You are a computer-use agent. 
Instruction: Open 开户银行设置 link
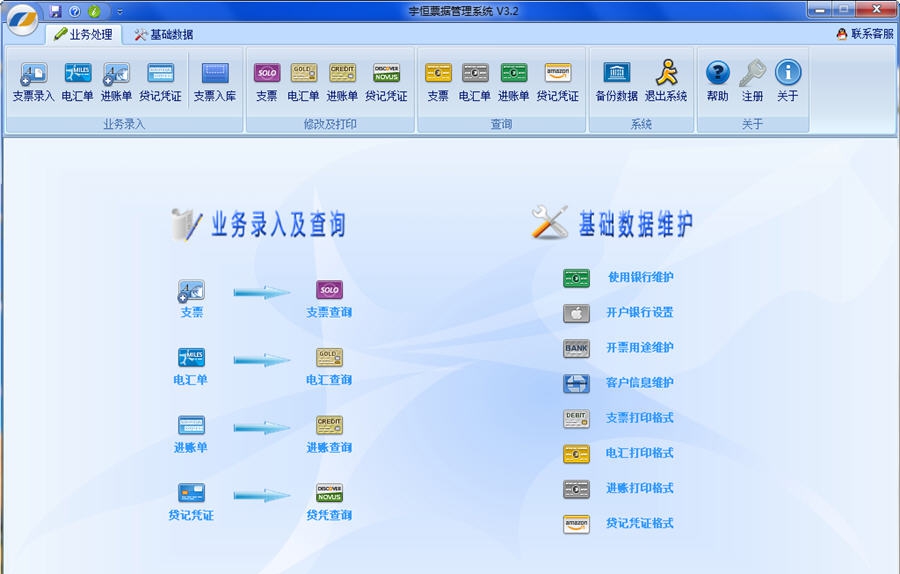(x=640, y=312)
